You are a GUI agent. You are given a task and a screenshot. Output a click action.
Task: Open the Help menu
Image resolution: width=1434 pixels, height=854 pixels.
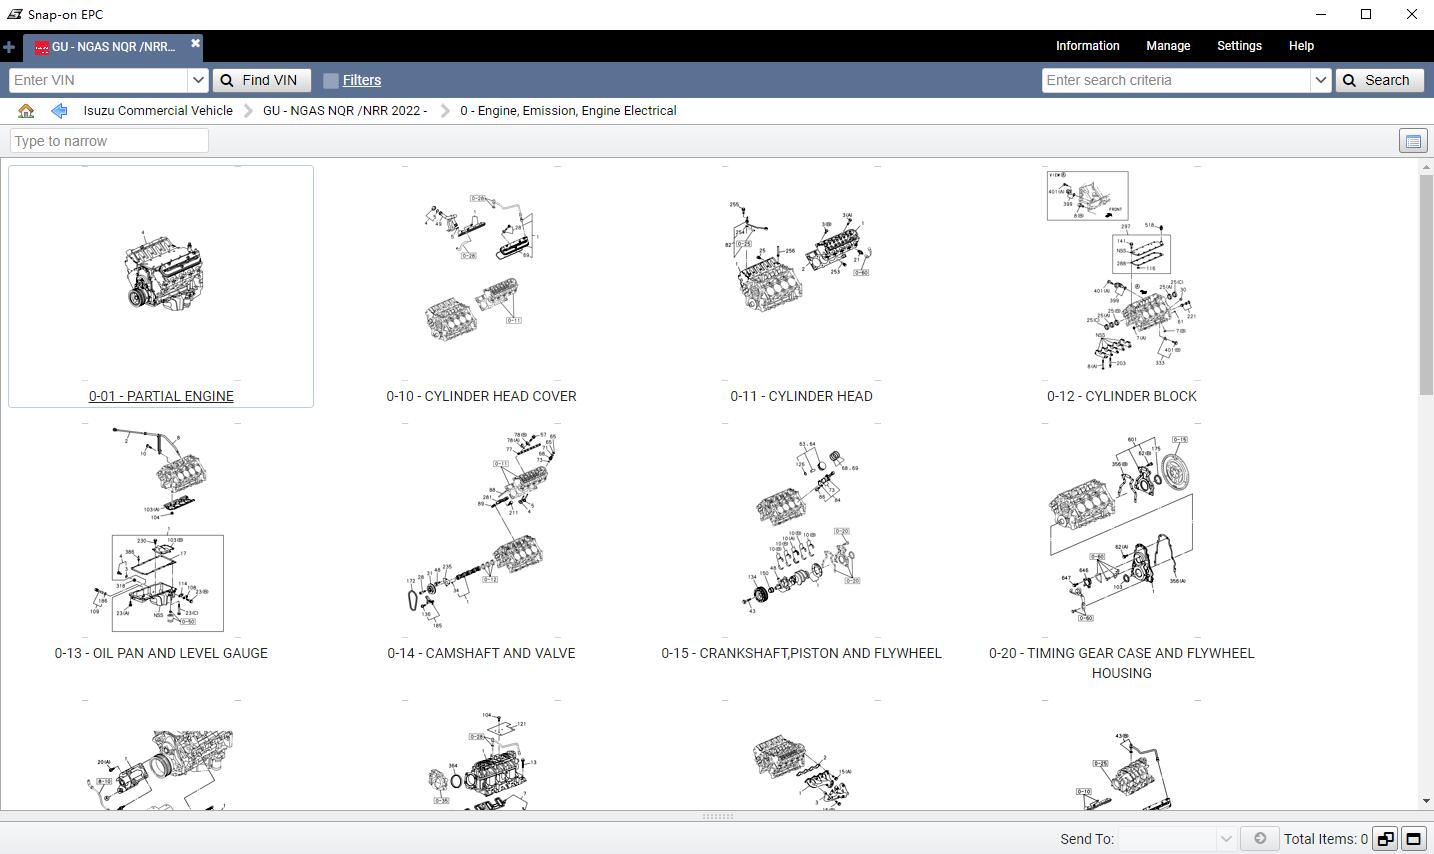coord(1301,46)
